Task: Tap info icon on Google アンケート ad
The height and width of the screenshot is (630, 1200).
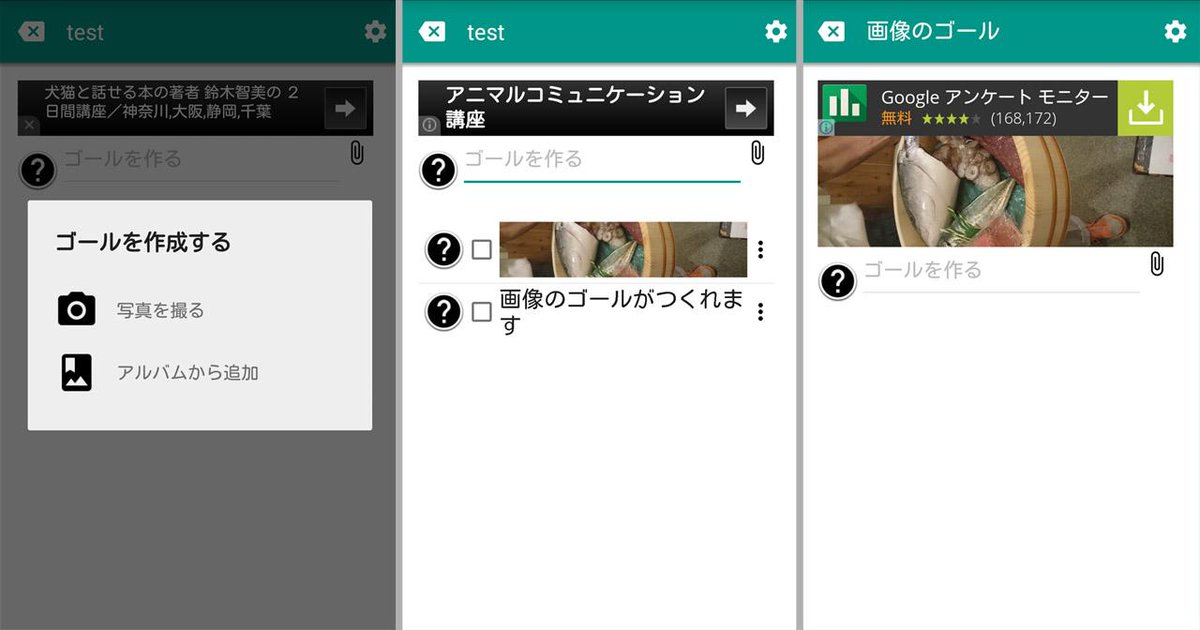Action: coord(827,128)
